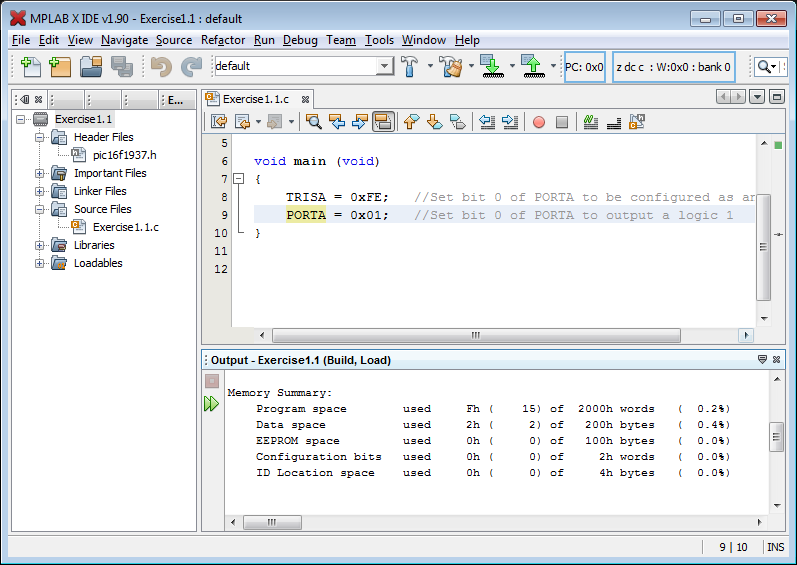Collapse main function code fold at line 7

click(x=238, y=179)
